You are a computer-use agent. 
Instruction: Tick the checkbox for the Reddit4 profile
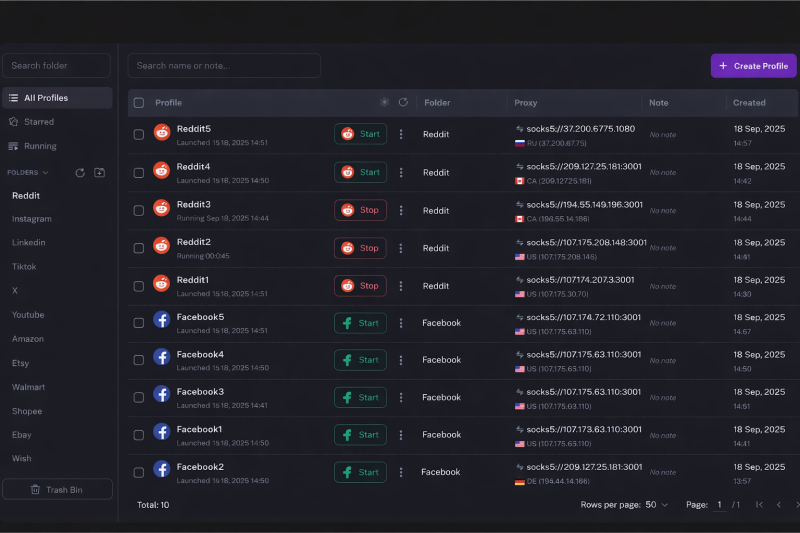tap(139, 172)
